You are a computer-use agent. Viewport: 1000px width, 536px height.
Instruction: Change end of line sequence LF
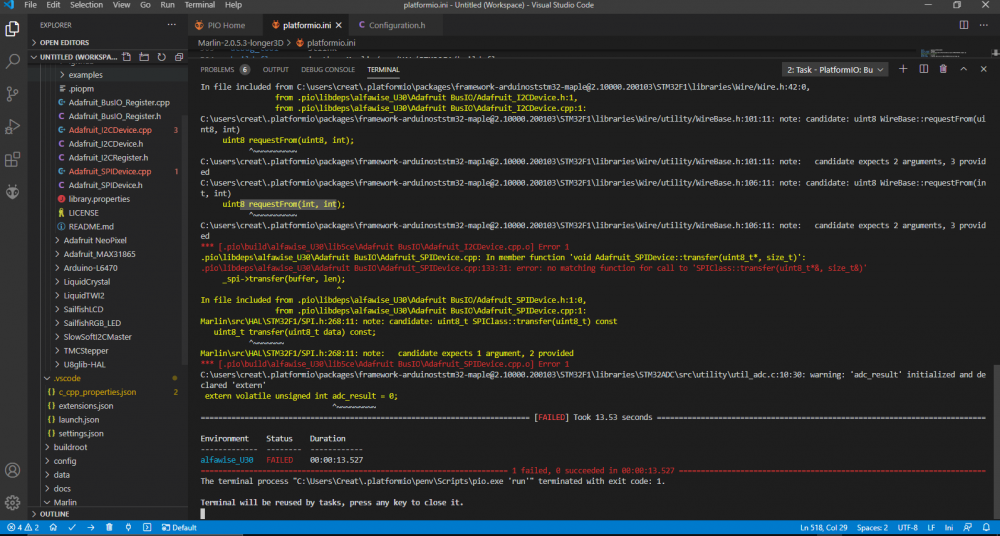coord(931,528)
